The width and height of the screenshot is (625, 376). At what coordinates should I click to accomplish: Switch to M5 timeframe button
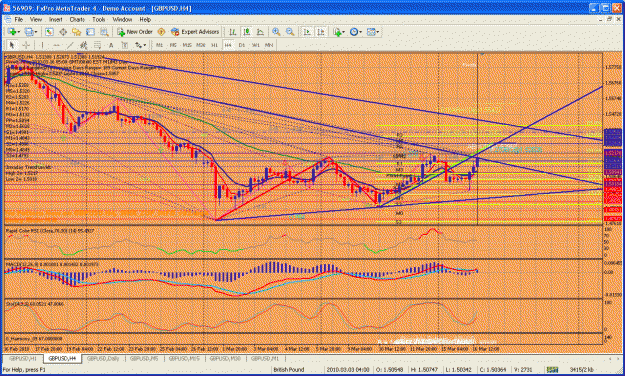click(x=173, y=45)
